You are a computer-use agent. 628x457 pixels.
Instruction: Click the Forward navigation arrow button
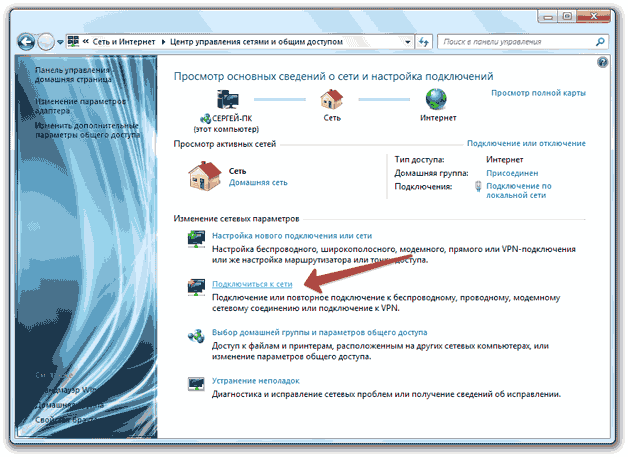tap(46, 42)
